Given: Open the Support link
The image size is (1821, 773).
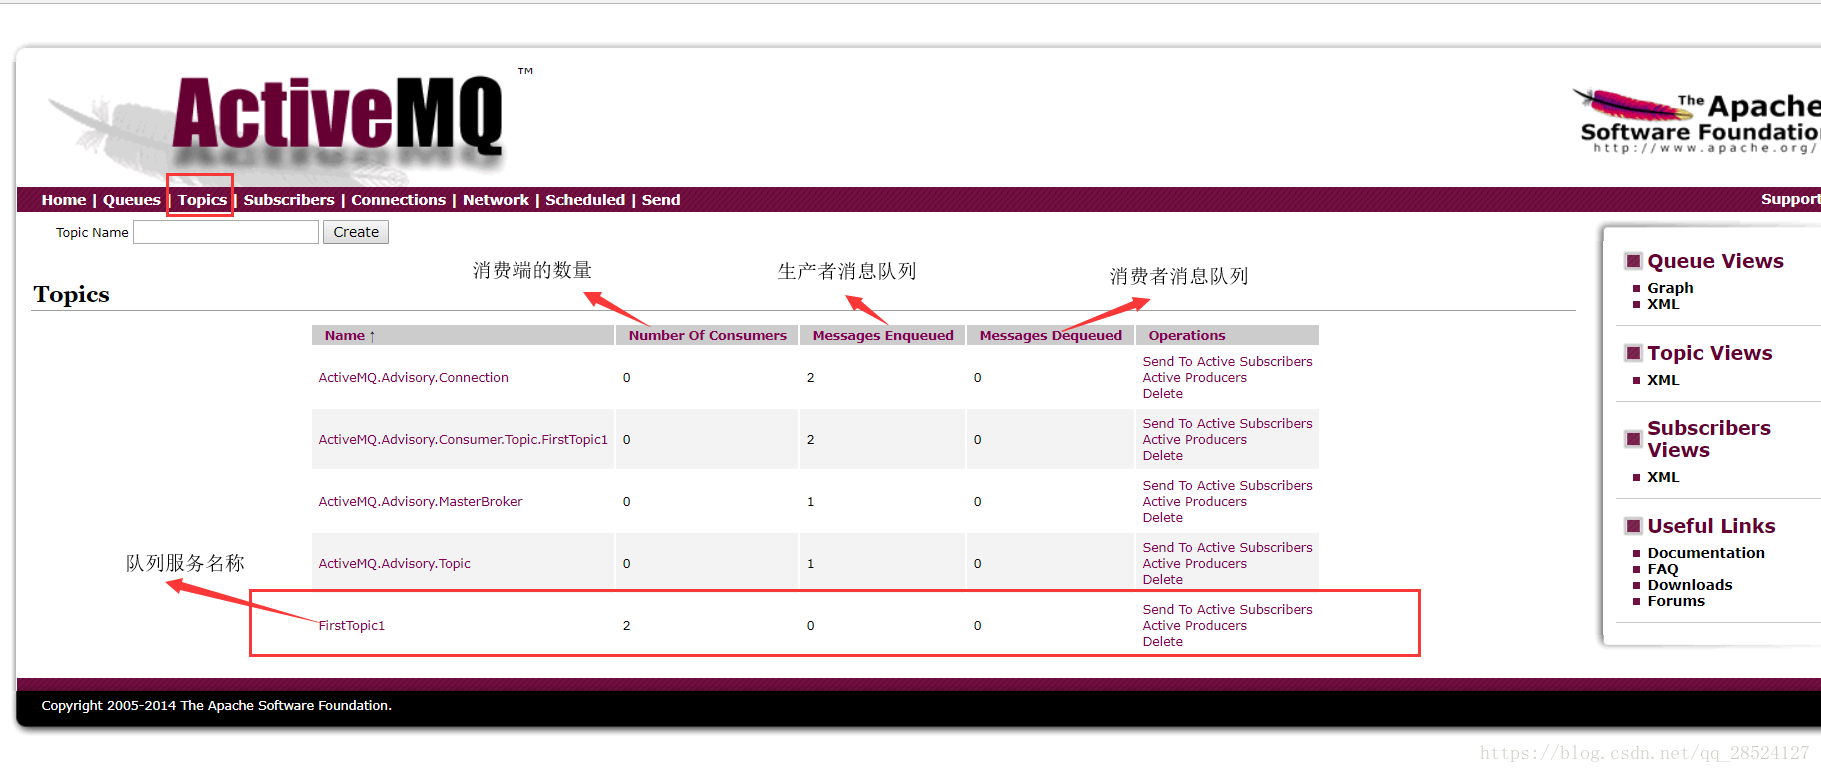Looking at the screenshot, I should (x=1790, y=199).
